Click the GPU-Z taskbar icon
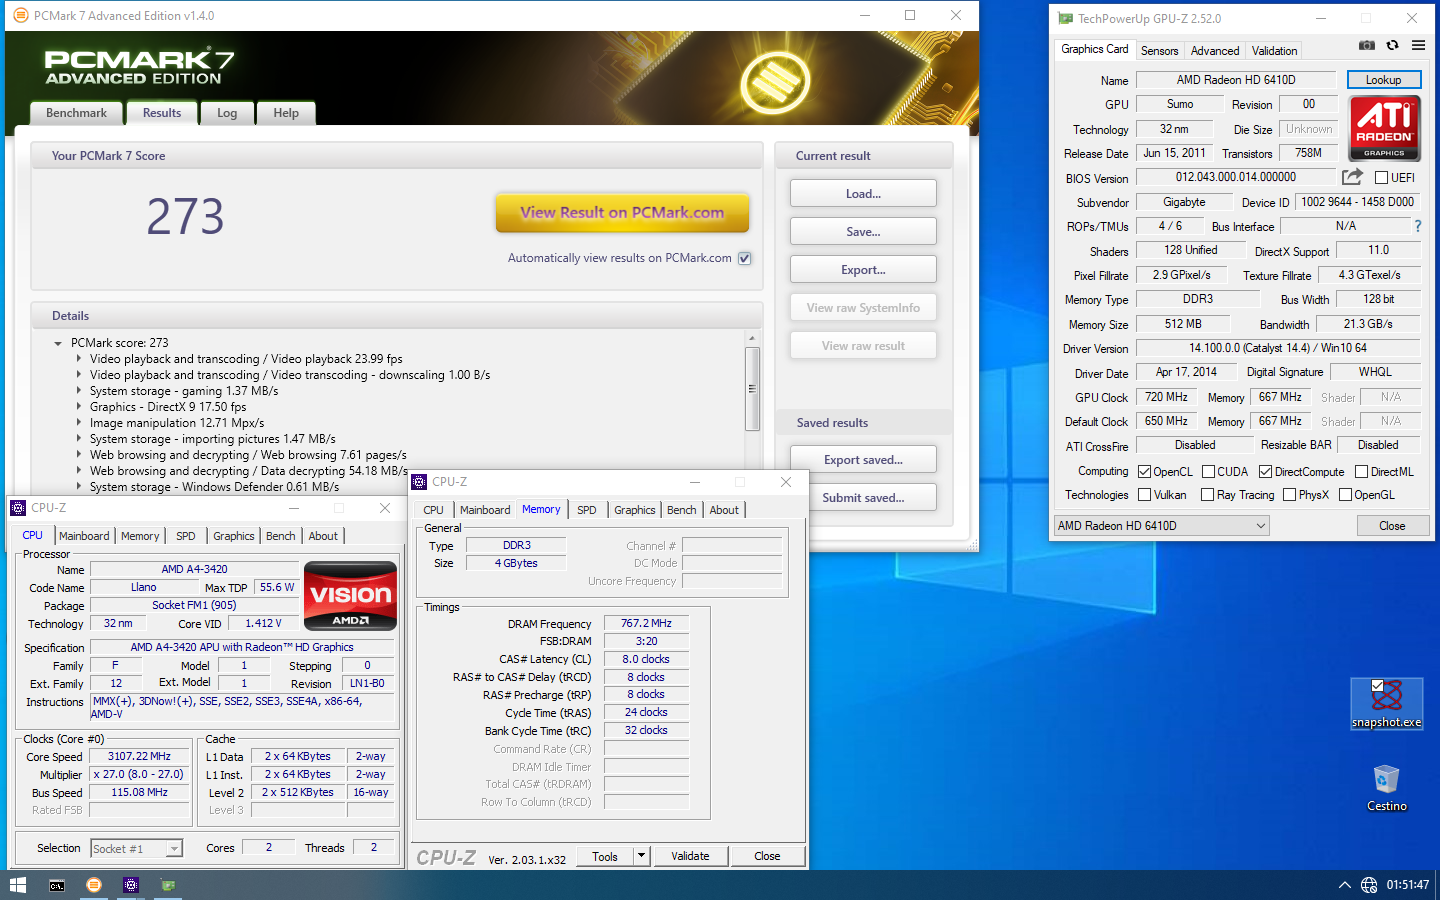Viewport: 1440px width, 900px height. (168, 885)
